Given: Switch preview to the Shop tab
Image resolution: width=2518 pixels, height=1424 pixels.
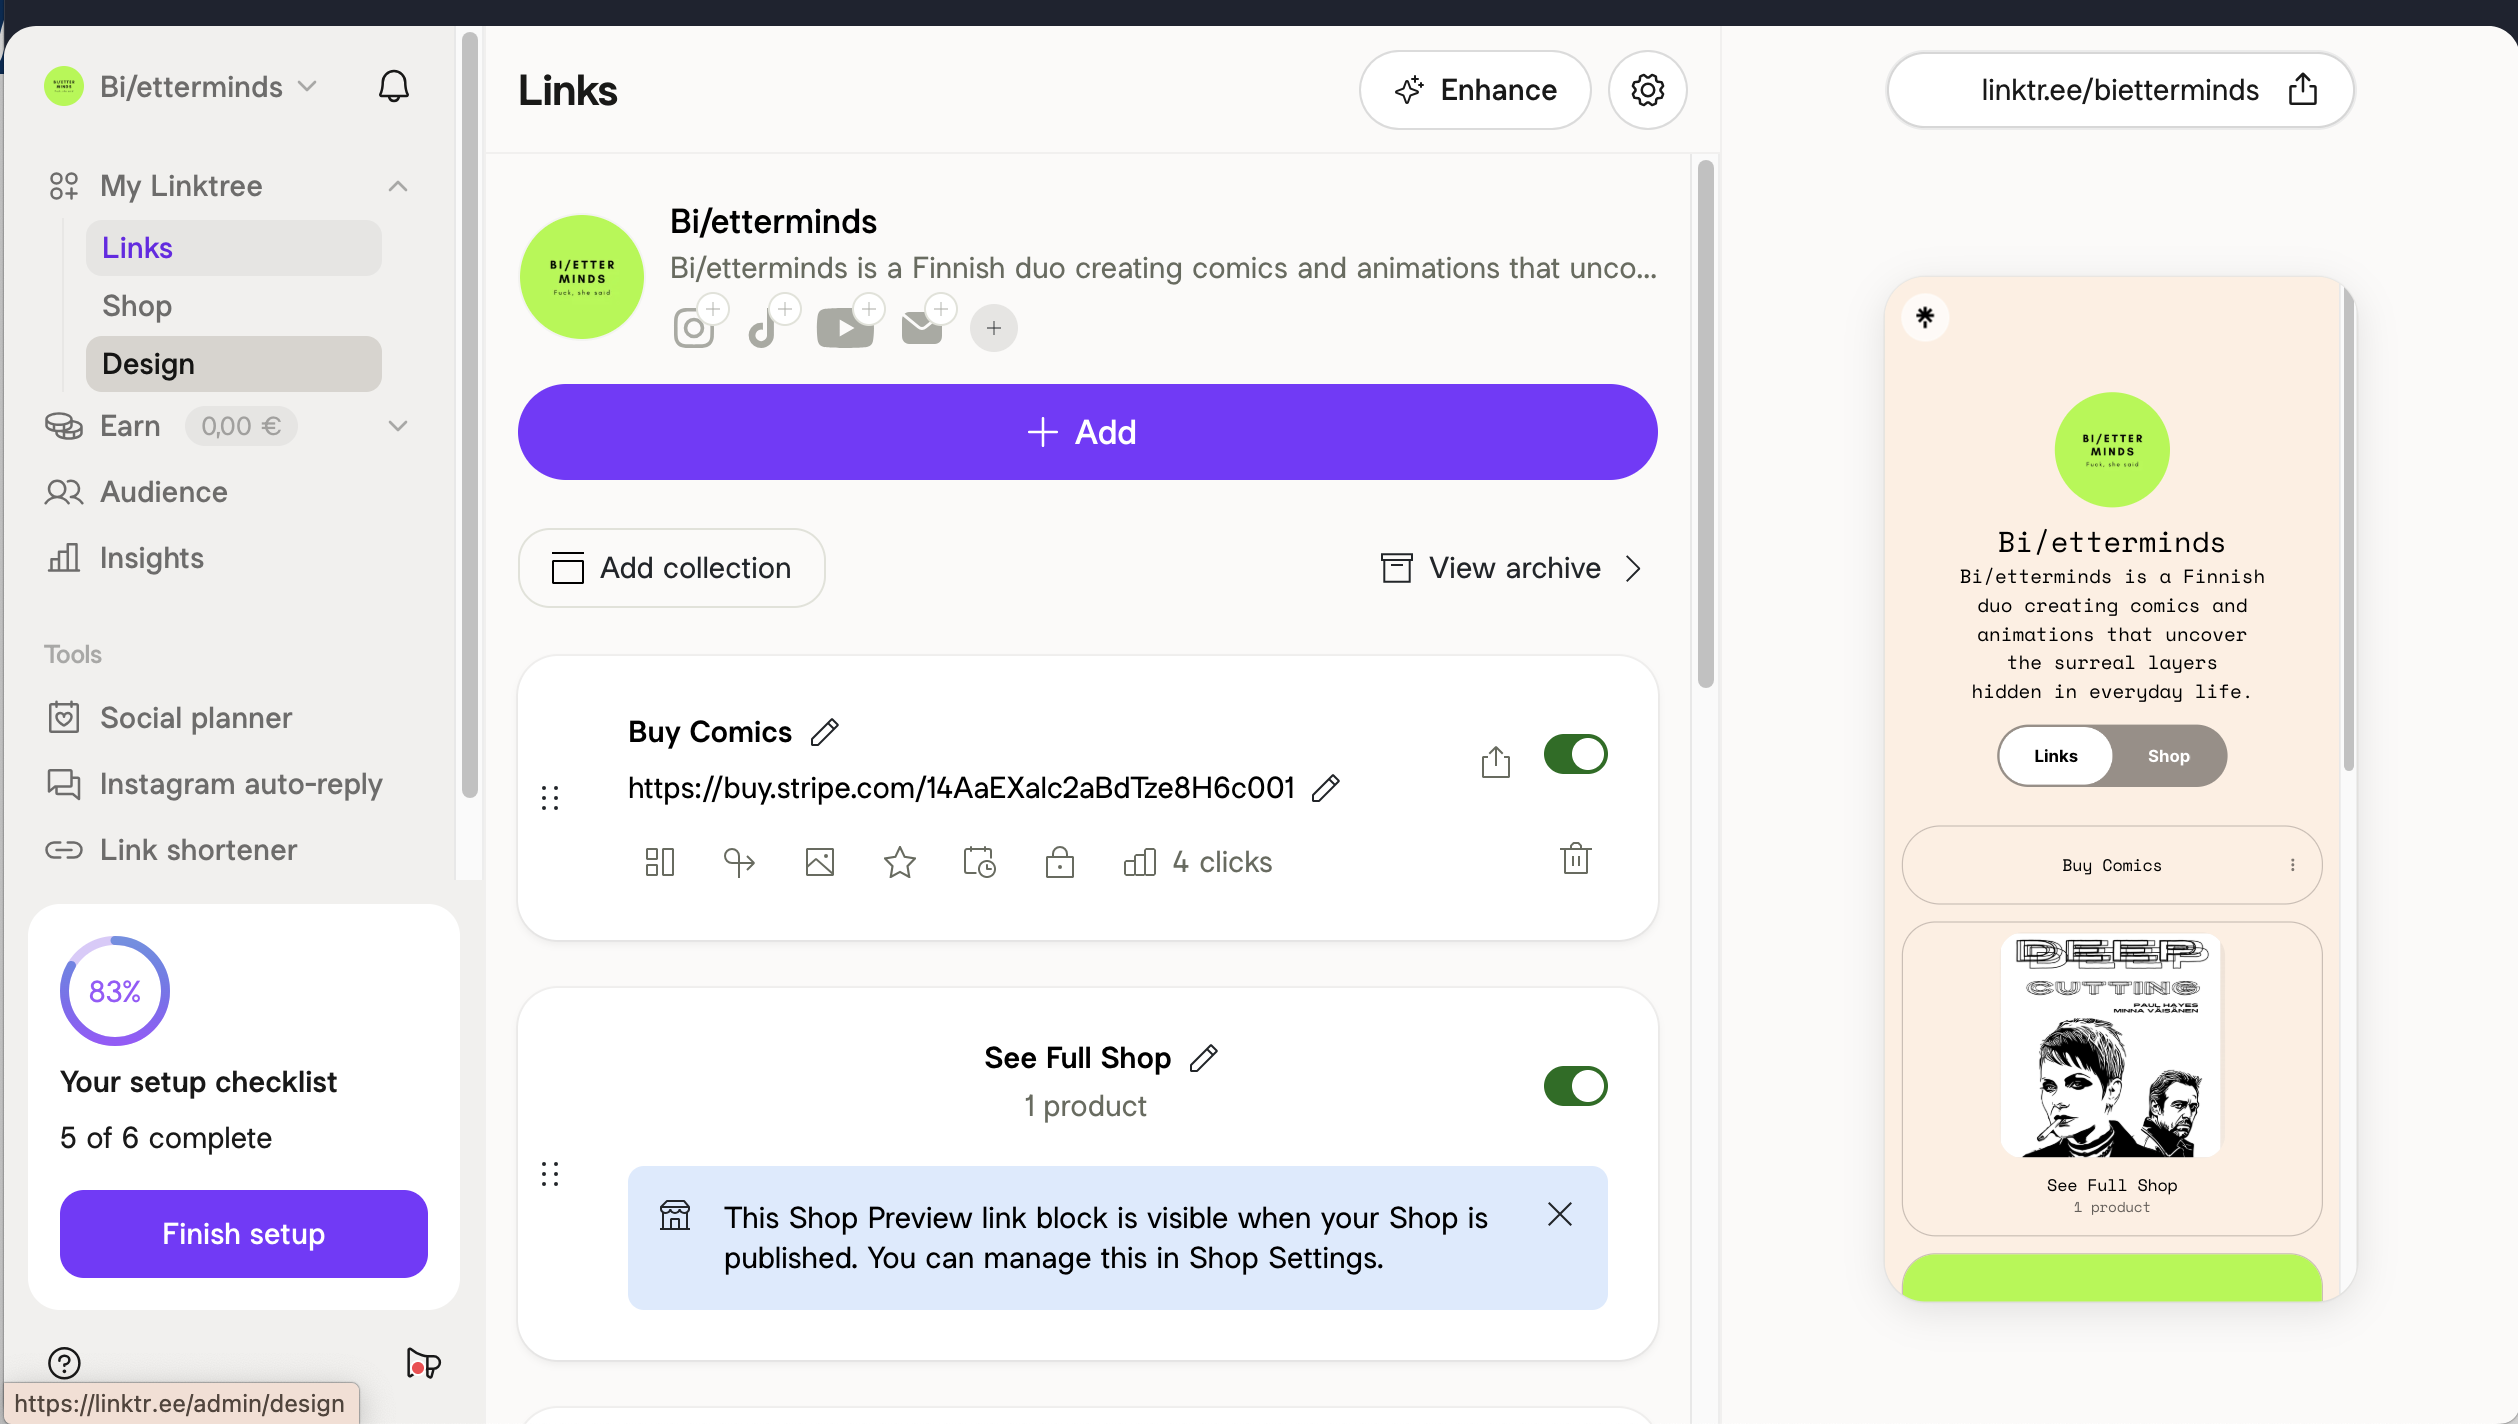Looking at the screenshot, I should [x=2167, y=756].
